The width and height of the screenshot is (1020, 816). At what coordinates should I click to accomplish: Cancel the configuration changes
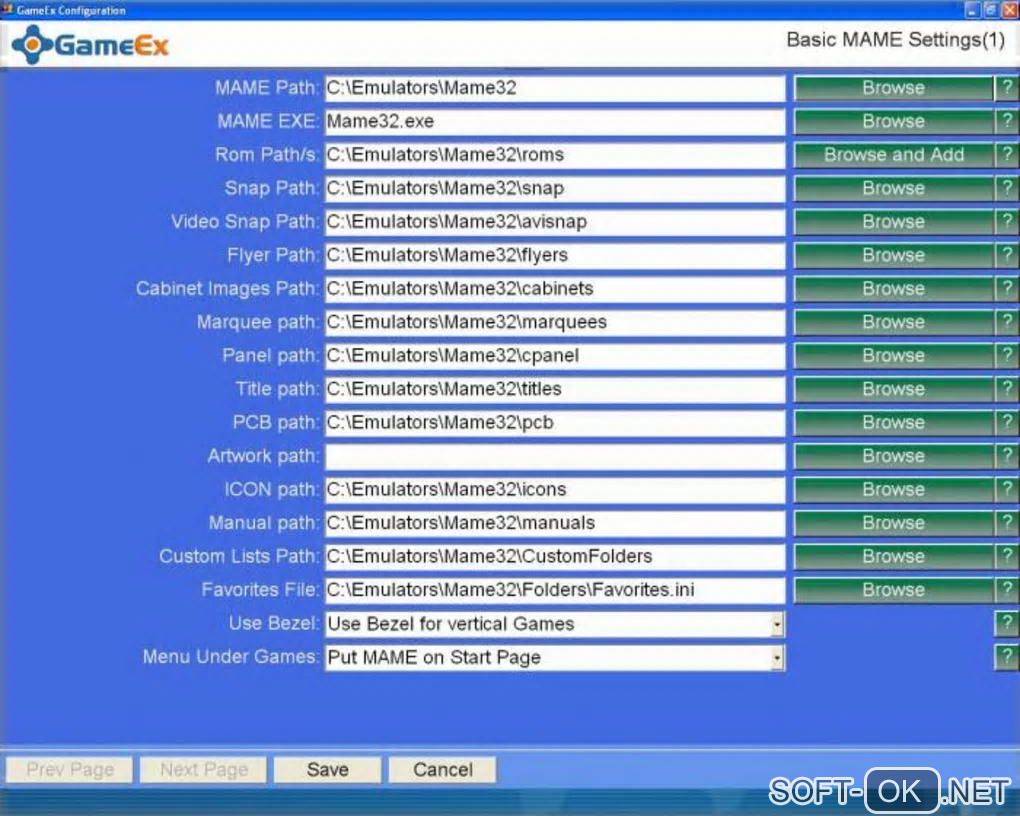pos(443,770)
